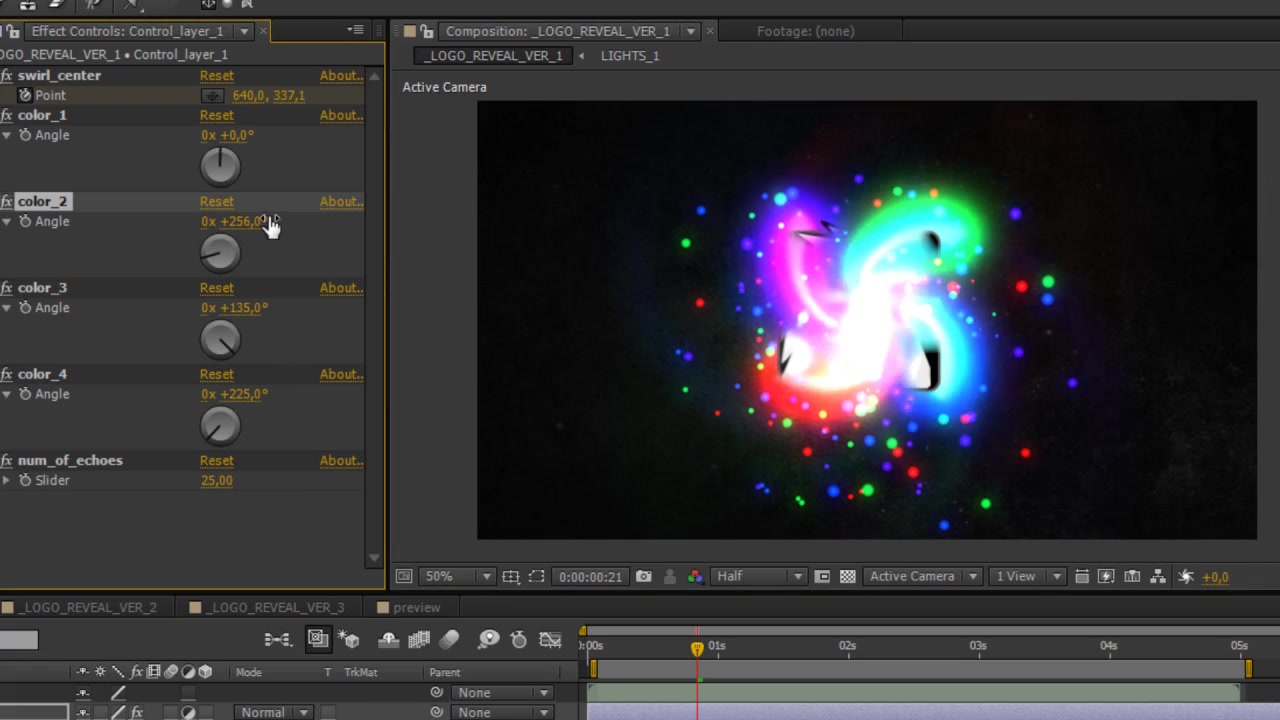This screenshot has height=720, width=1280.
Task: Click the color_4 angle dial
Action: (x=220, y=426)
